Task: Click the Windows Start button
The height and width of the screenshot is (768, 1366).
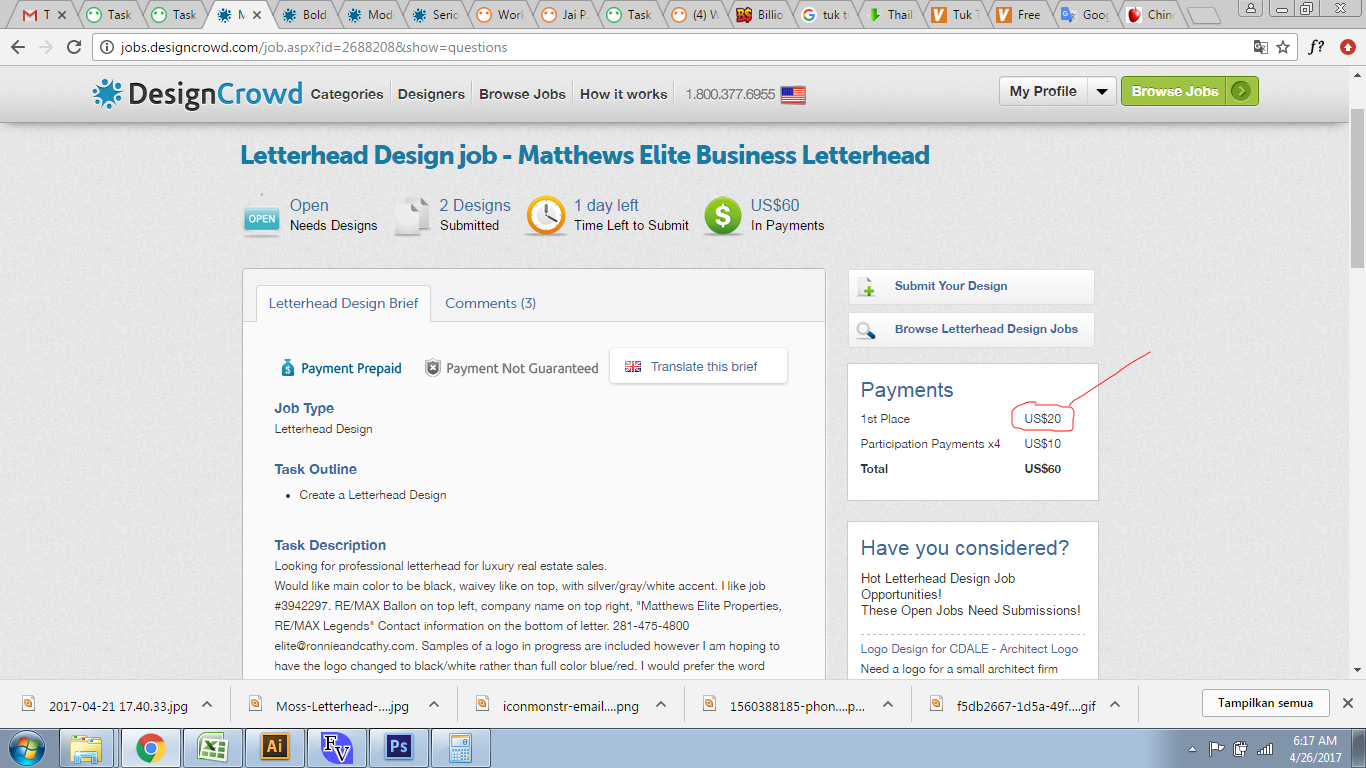Action: pos(27,747)
